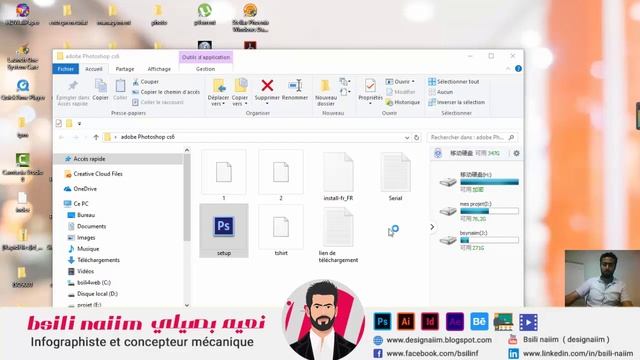Open Propriétés from the ribbon
The image size is (640, 360).
click(x=370, y=91)
